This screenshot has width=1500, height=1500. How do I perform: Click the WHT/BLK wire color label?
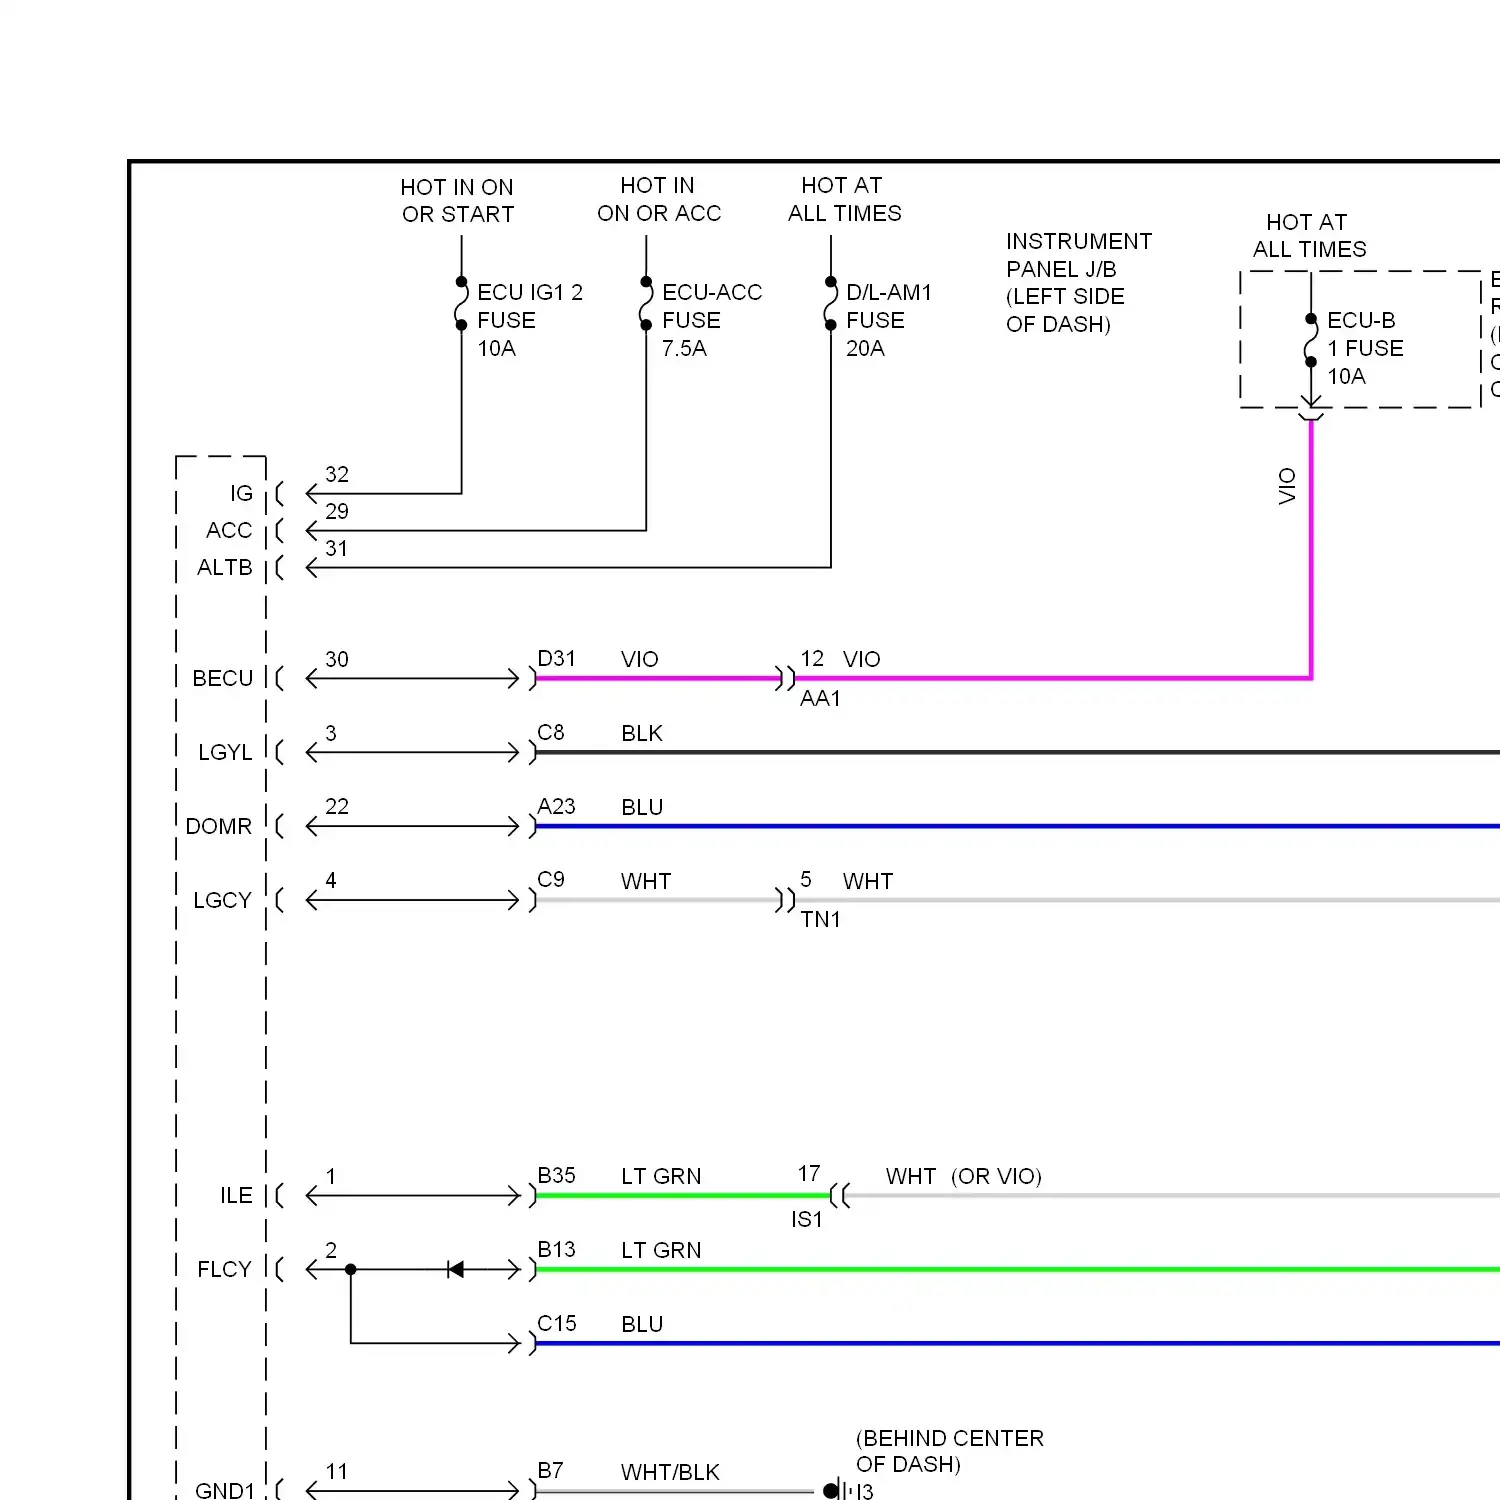pos(670,1472)
